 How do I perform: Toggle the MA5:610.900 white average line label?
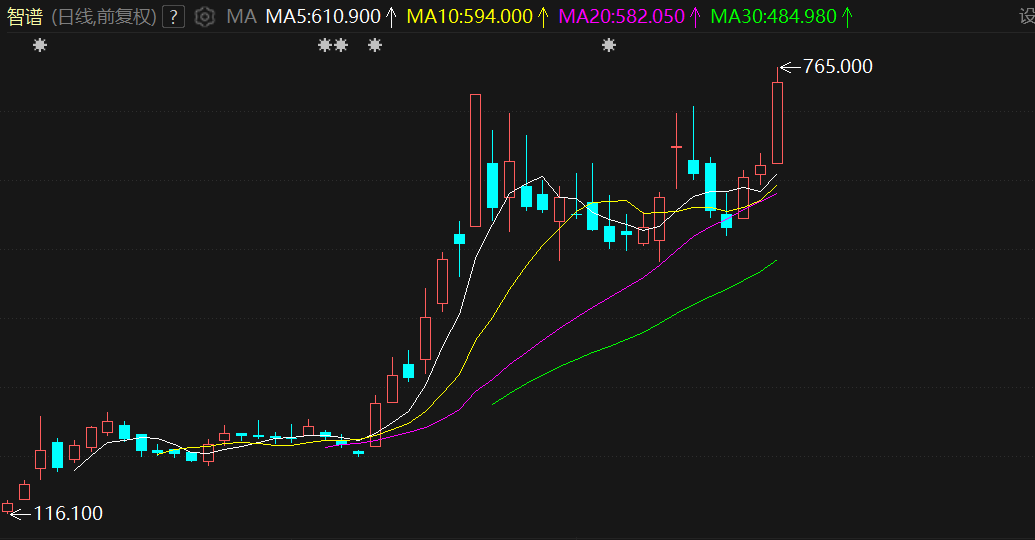[x=322, y=16]
